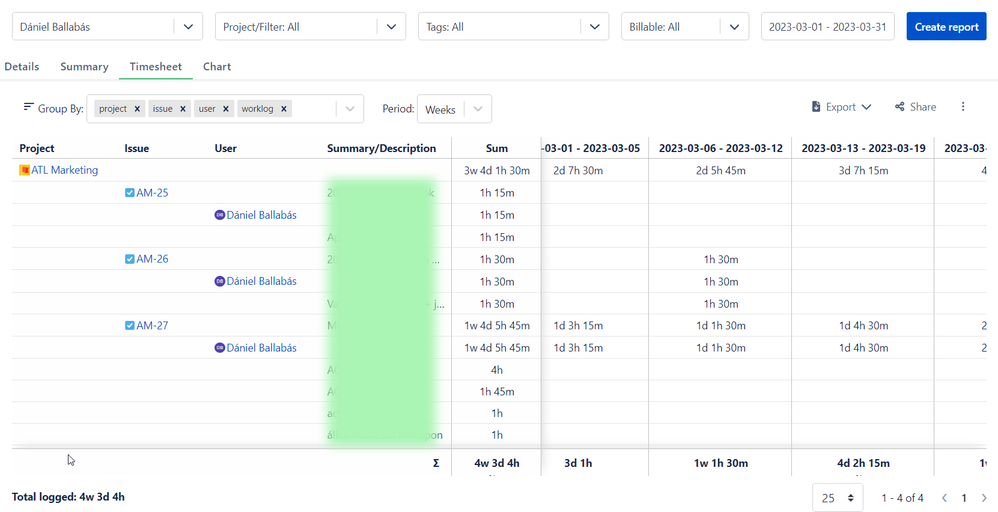The height and width of the screenshot is (512, 998).
Task: Remove the user group-by tag
Action: pyautogui.click(x=225, y=109)
